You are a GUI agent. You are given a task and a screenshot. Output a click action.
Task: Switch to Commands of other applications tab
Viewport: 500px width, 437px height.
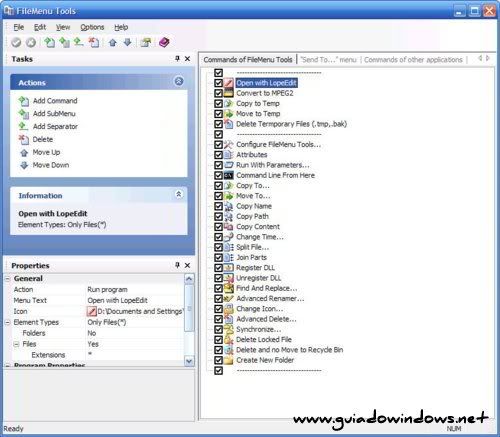(x=413, y=60)
